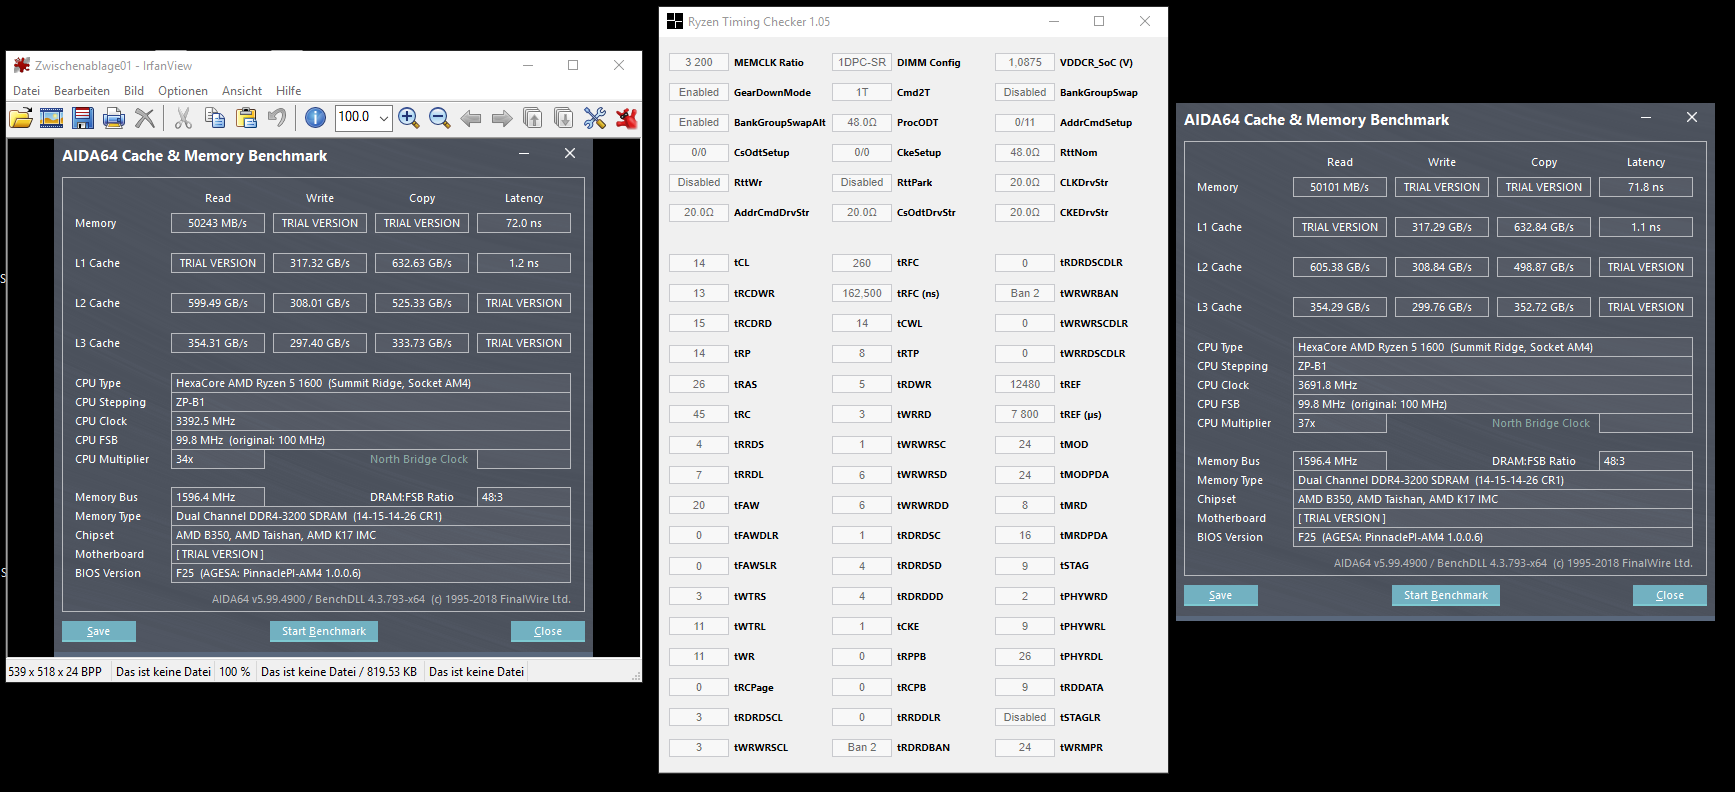Screen dimensions: 1735x792
Task: Go to the next image with right arrow
Action: (x=502, y=118)
